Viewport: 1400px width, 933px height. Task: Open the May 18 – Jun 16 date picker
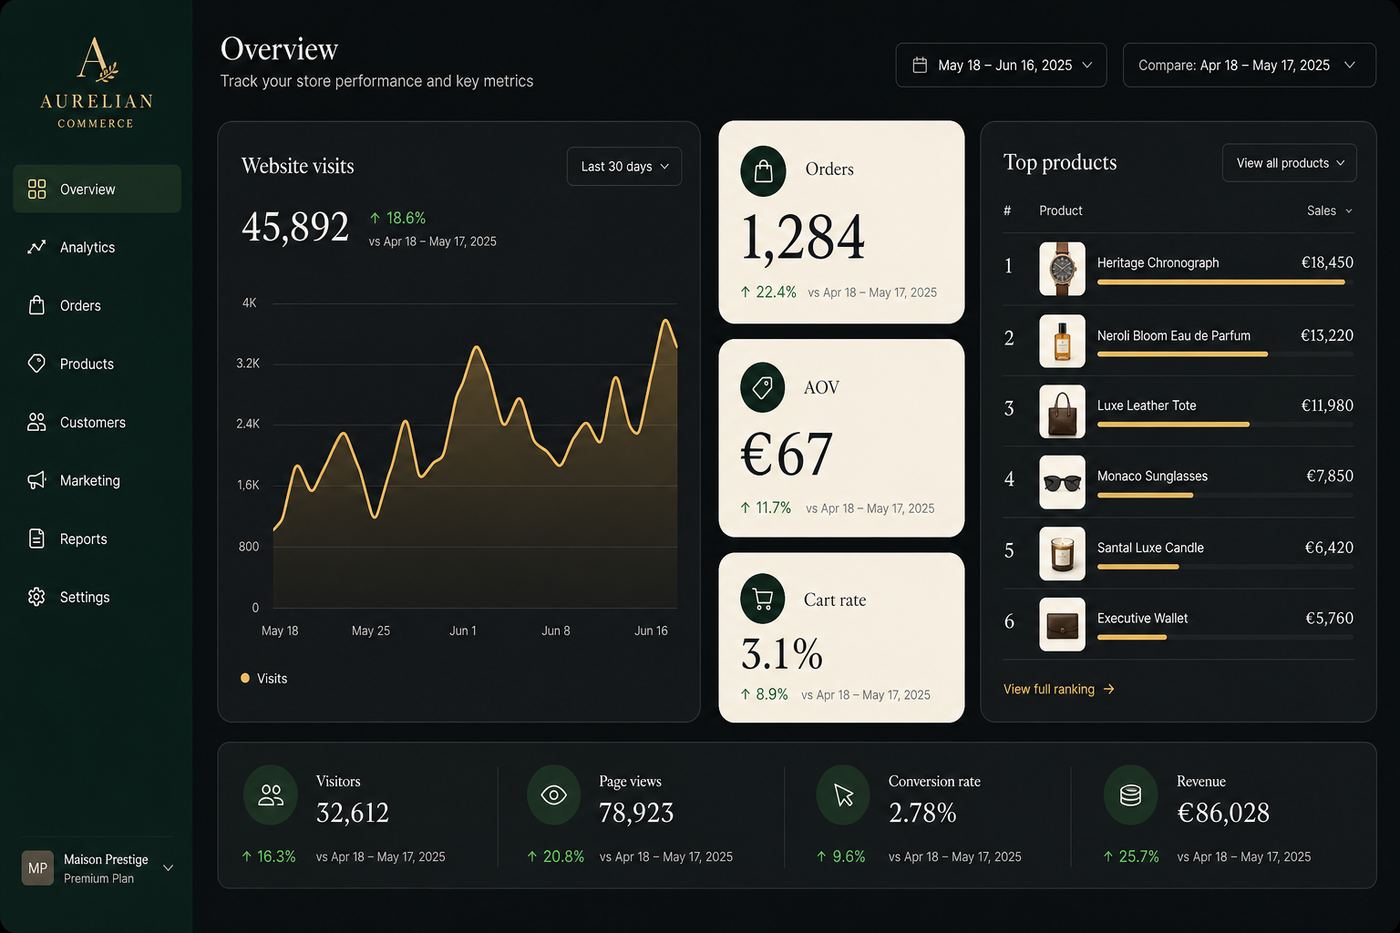1001,65
